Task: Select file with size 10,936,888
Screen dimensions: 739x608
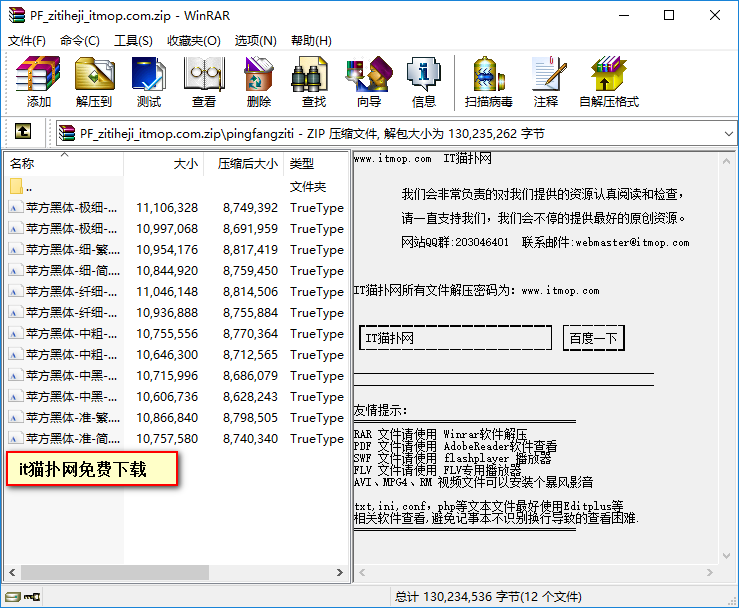Action: click(176, 312)
